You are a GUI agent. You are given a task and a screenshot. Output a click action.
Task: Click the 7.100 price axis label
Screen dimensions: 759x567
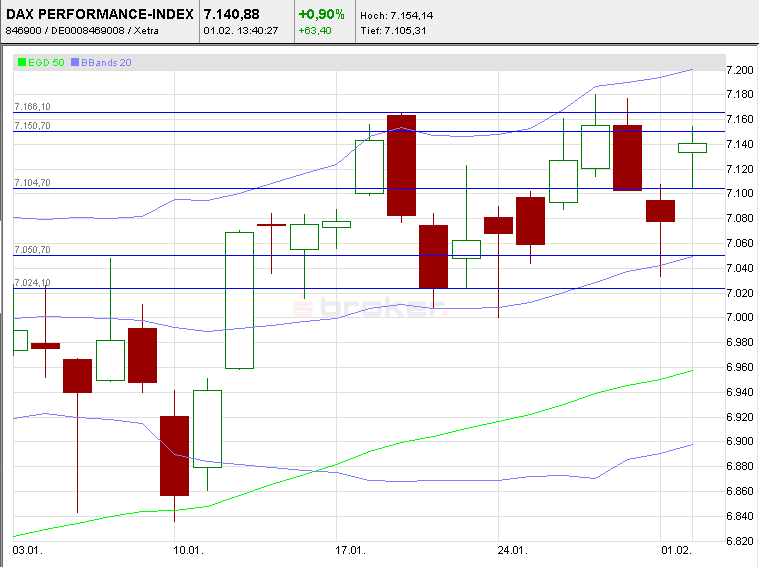coord(740,193)
